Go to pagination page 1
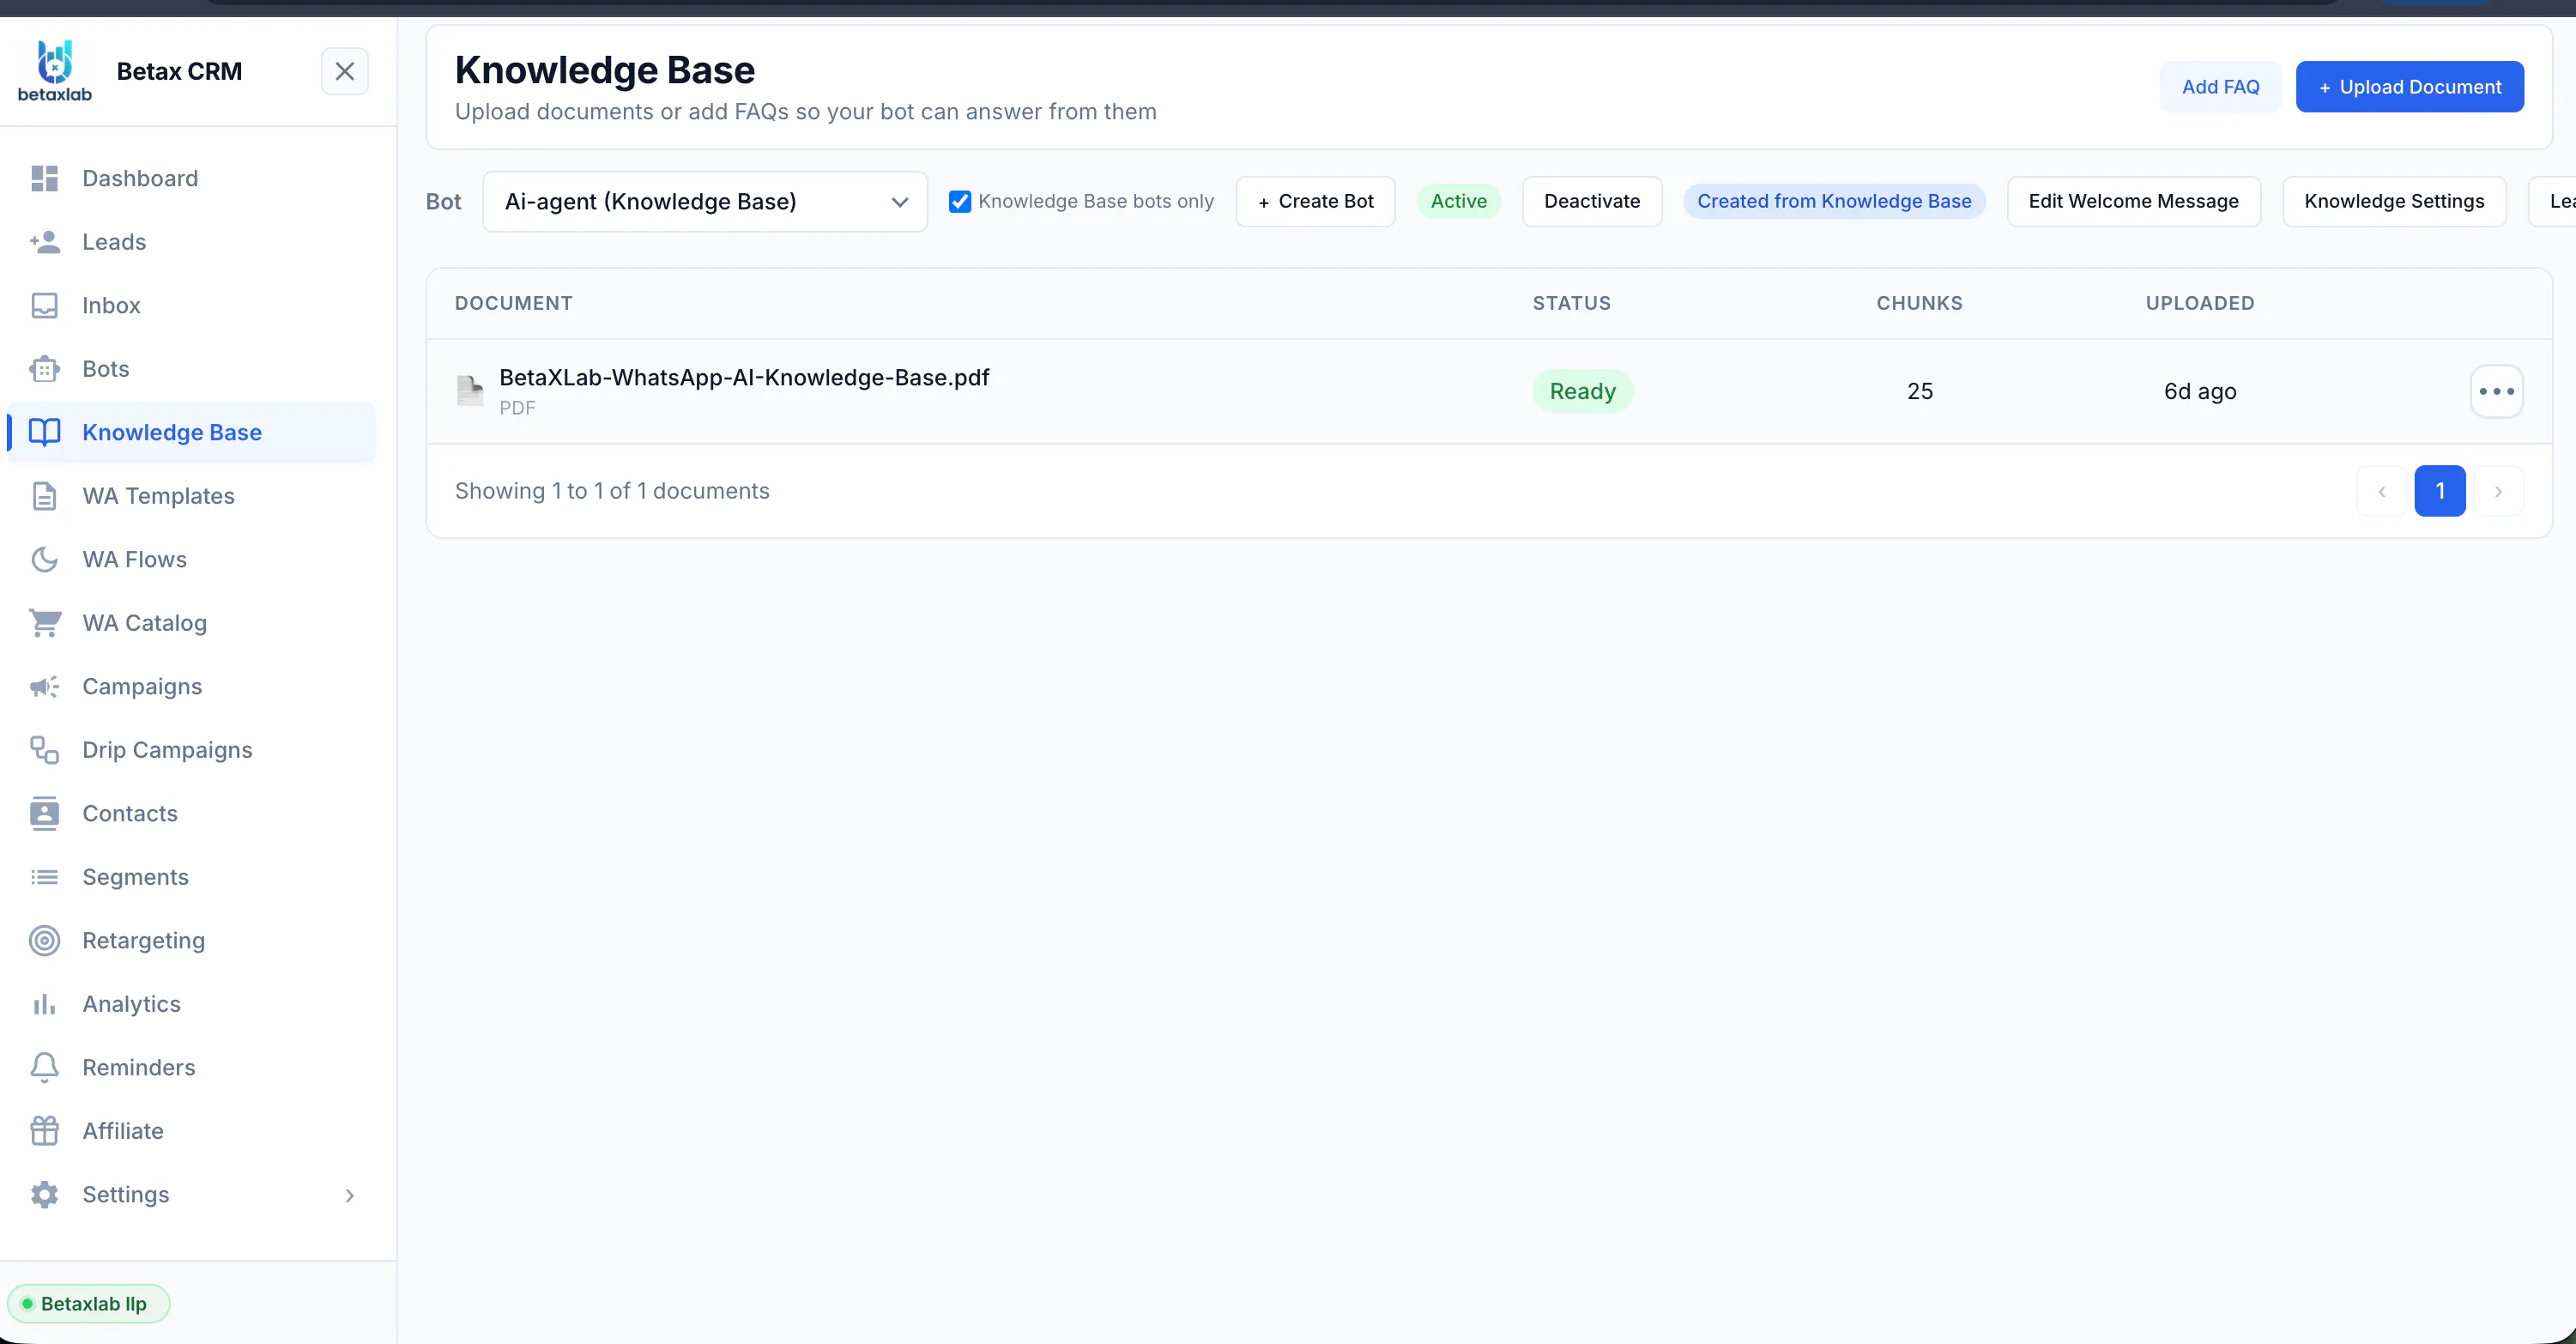Image resolution: width=2576 pixels, height=1344 pixels. (2439, 491)
